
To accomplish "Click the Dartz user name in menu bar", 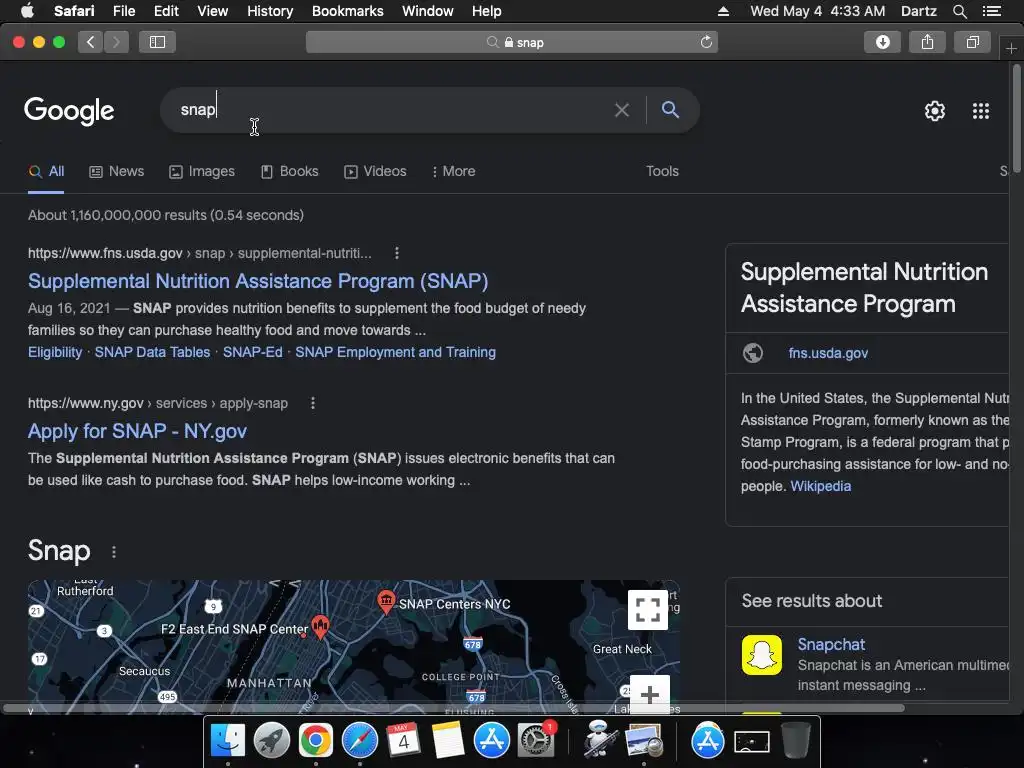I will [x=918, y=11].
